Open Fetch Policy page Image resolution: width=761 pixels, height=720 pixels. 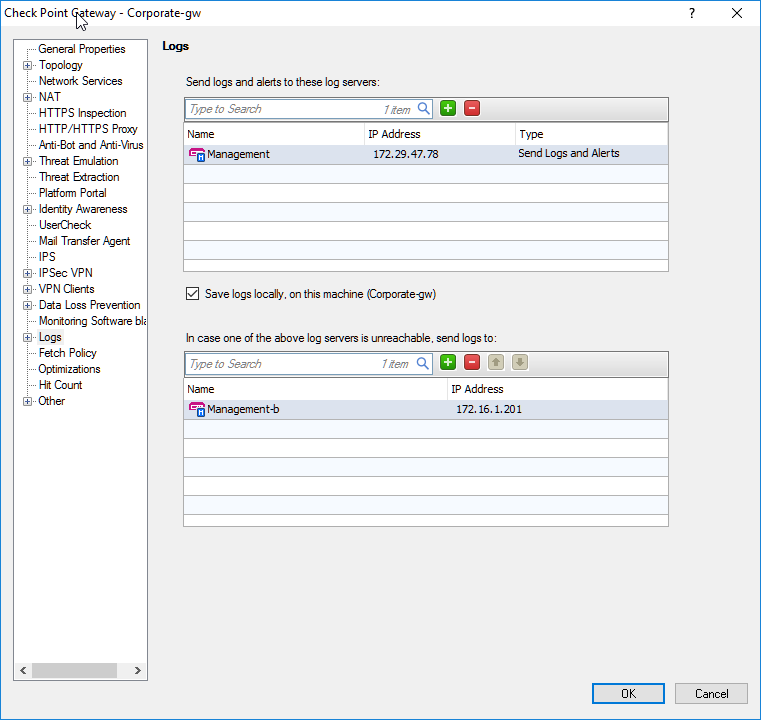coord(67,353)
